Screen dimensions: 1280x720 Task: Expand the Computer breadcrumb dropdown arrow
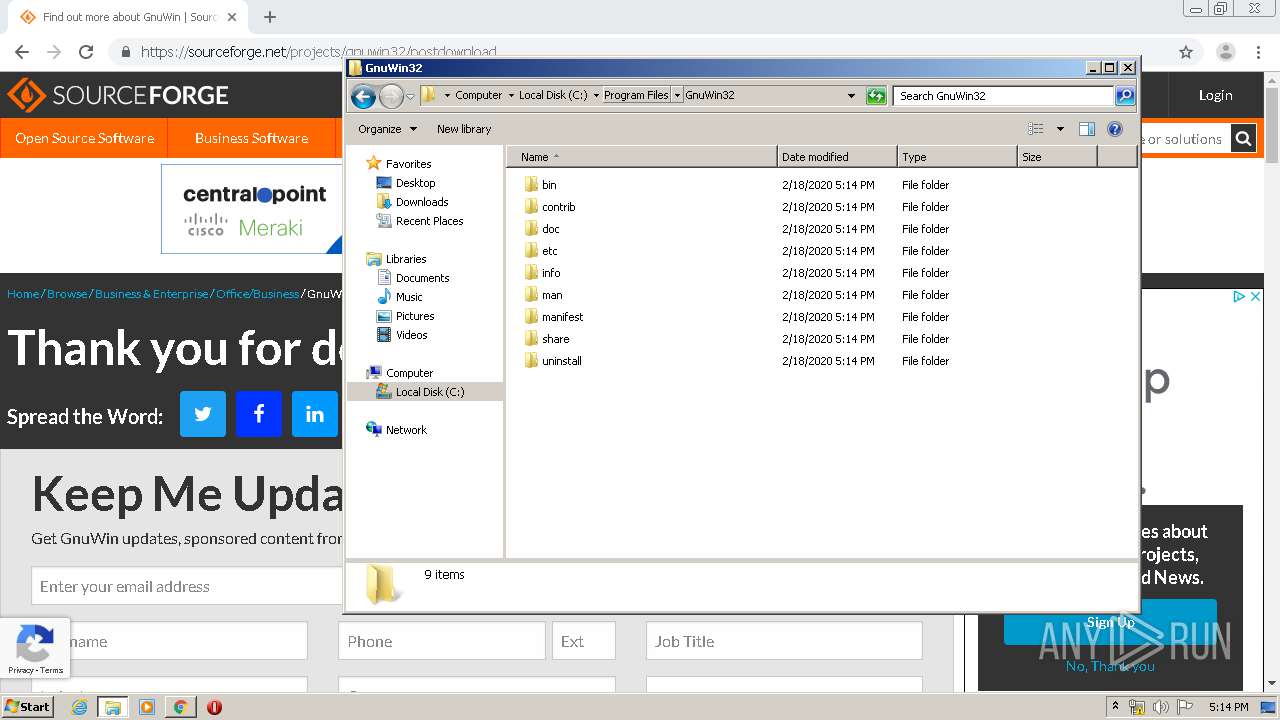511,96
